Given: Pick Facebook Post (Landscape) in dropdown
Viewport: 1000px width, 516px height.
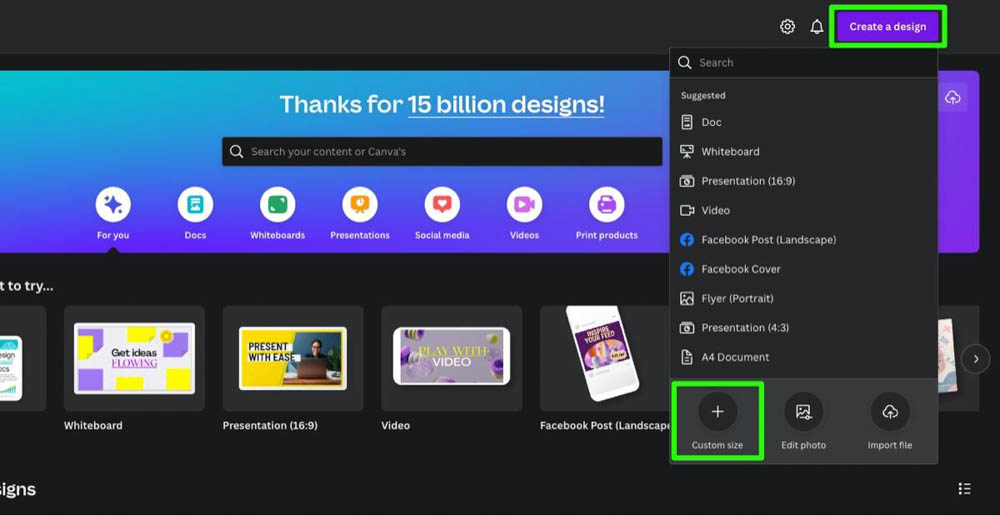Looking at the screenshot, I should tap(804, 239).
